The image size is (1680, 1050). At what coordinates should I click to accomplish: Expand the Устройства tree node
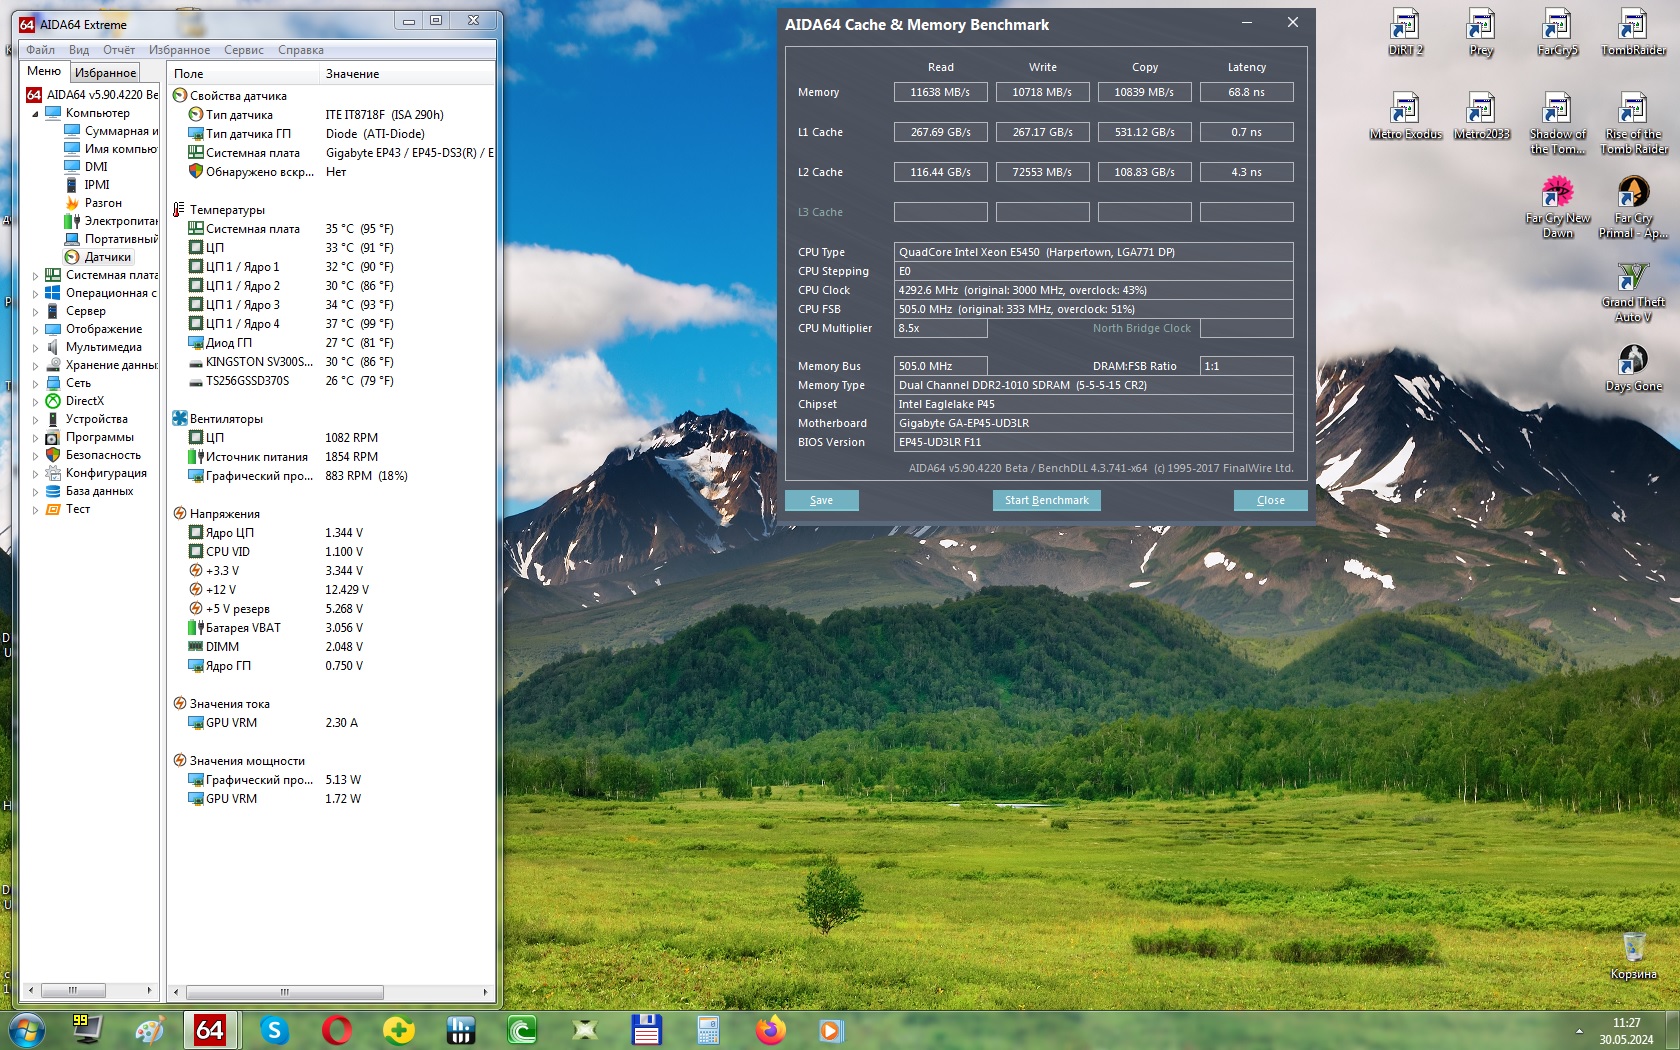[35, 419]
